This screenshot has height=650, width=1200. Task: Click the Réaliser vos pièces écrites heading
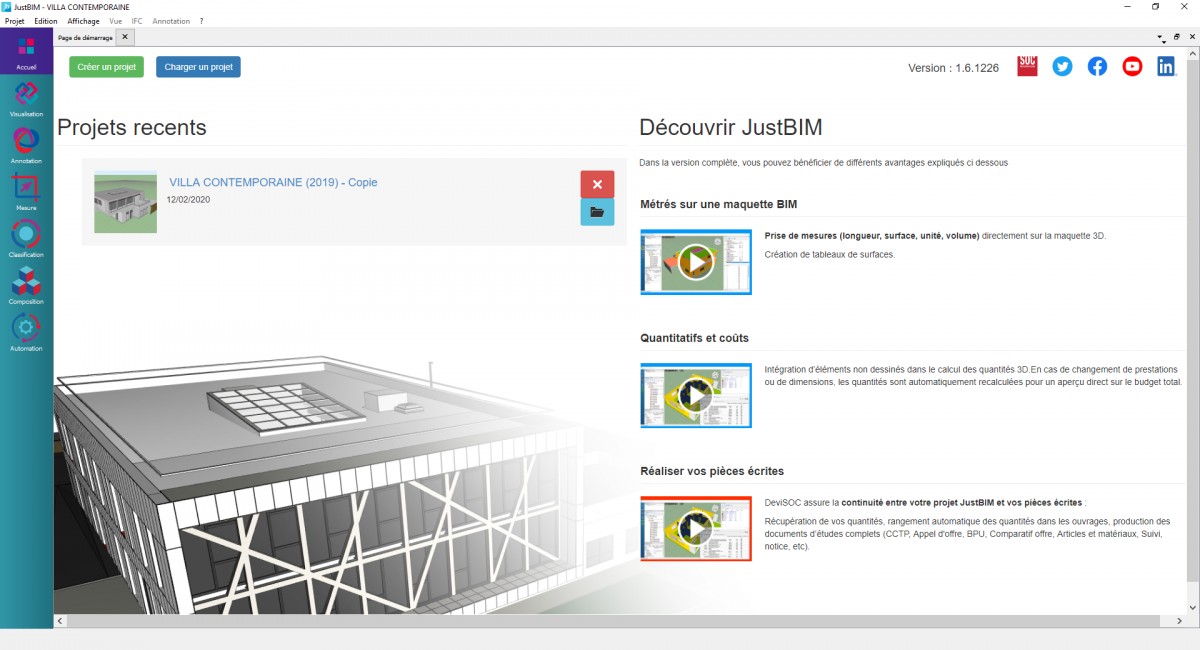712,471
